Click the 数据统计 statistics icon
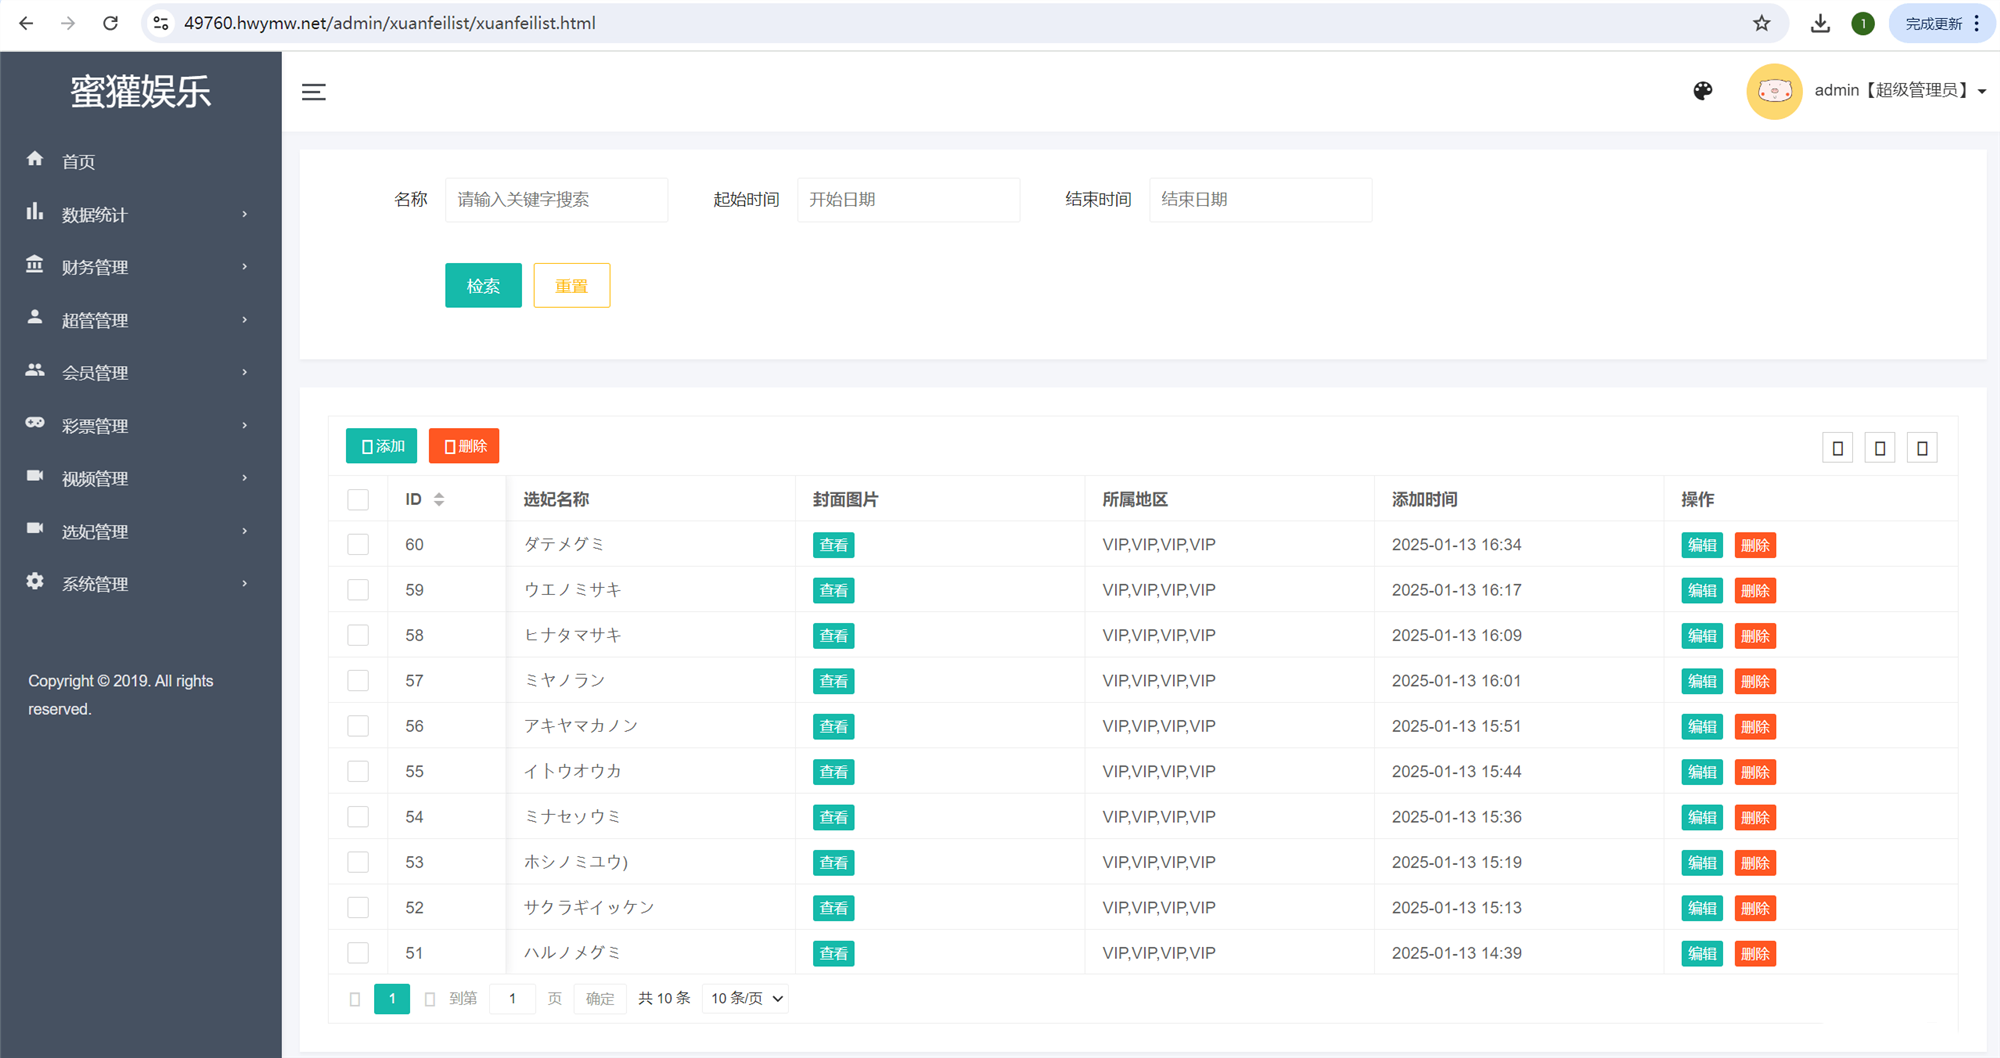 click(x=35, y=213)
